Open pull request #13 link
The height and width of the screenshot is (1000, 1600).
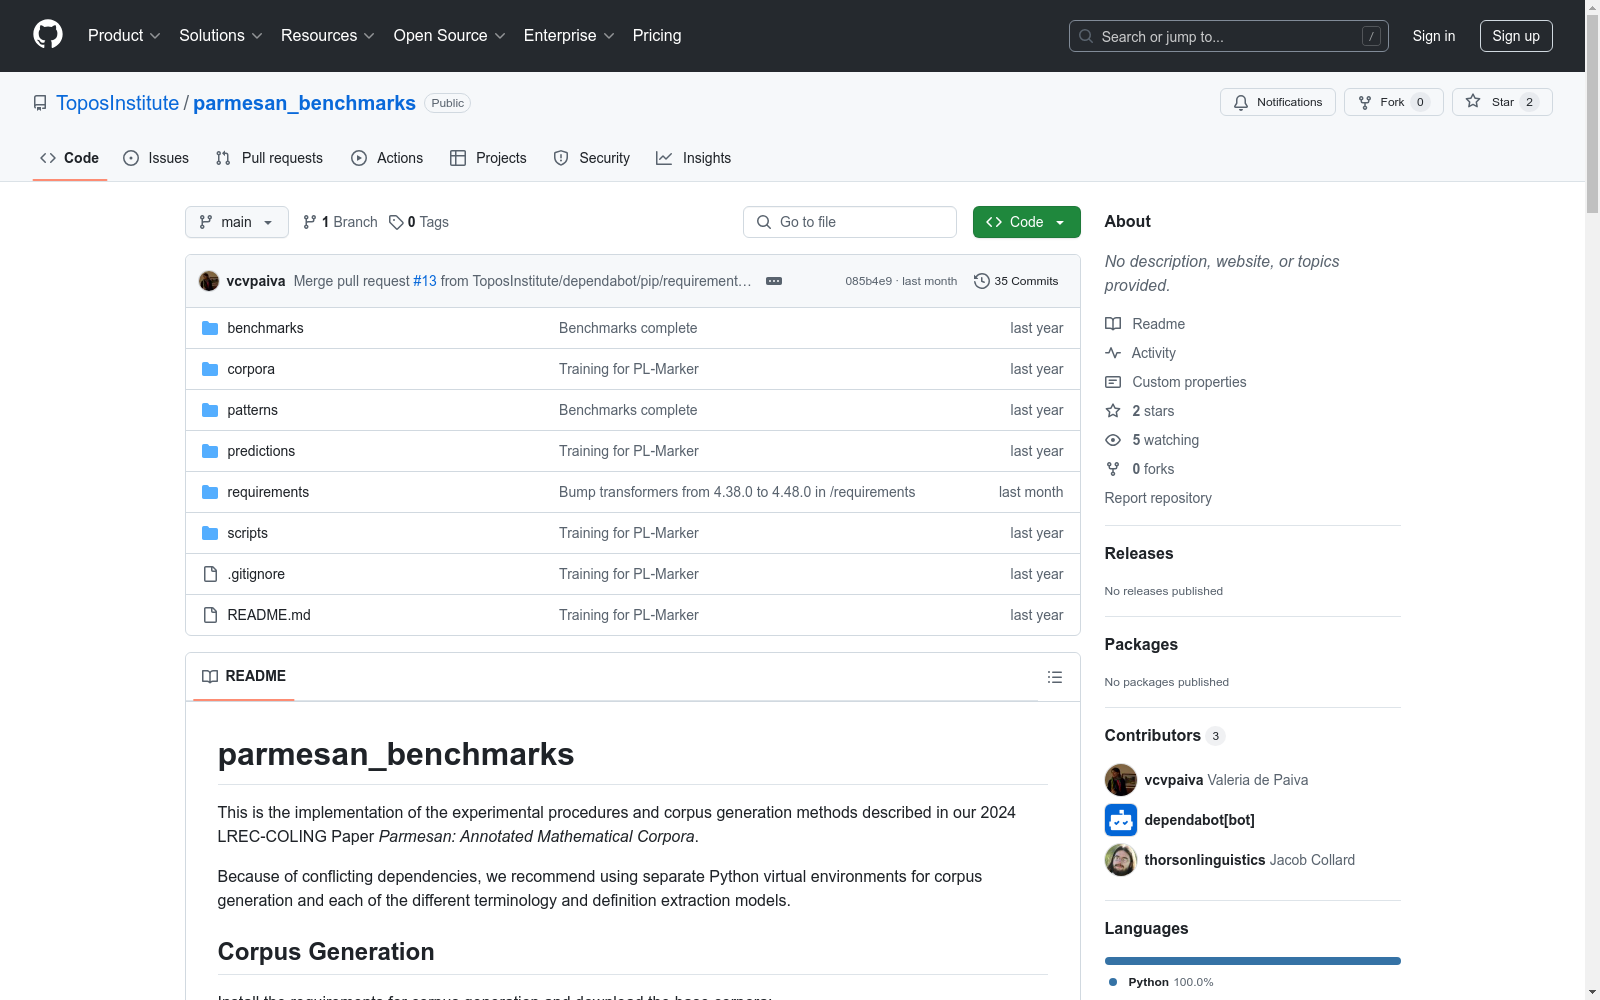(425, 281)
